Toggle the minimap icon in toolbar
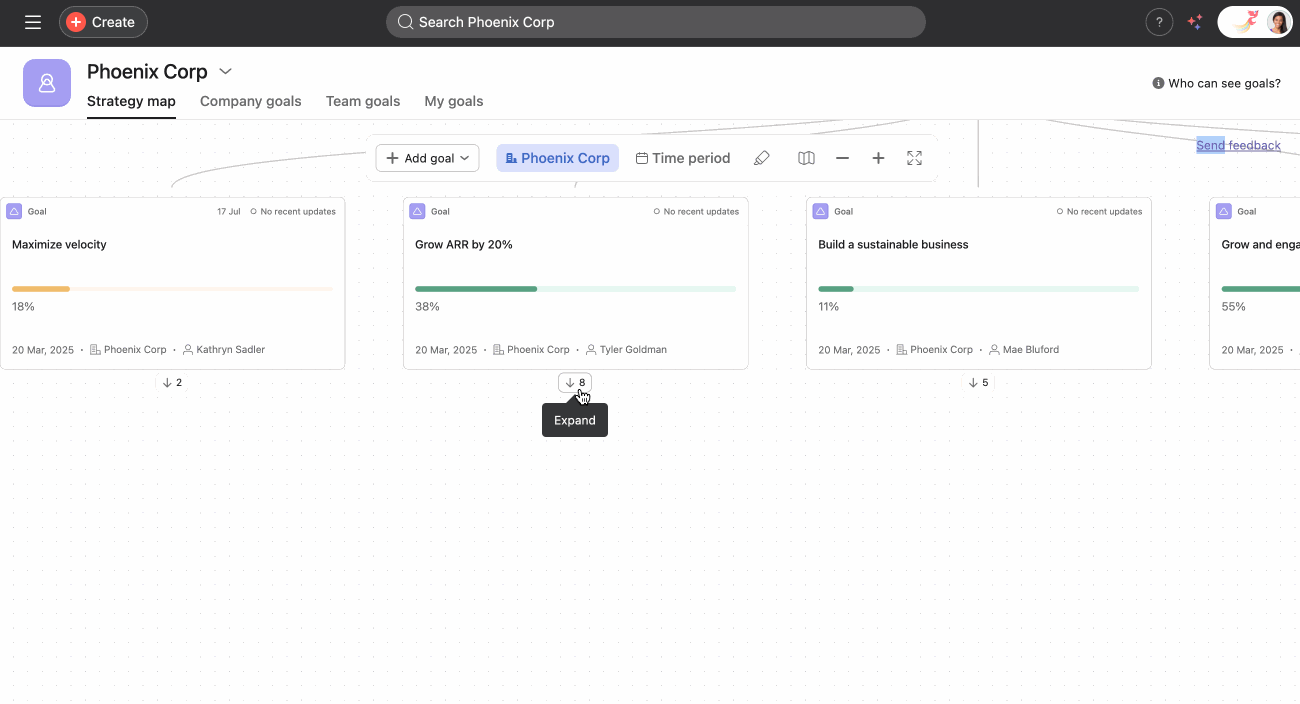 tap(806, 158)
